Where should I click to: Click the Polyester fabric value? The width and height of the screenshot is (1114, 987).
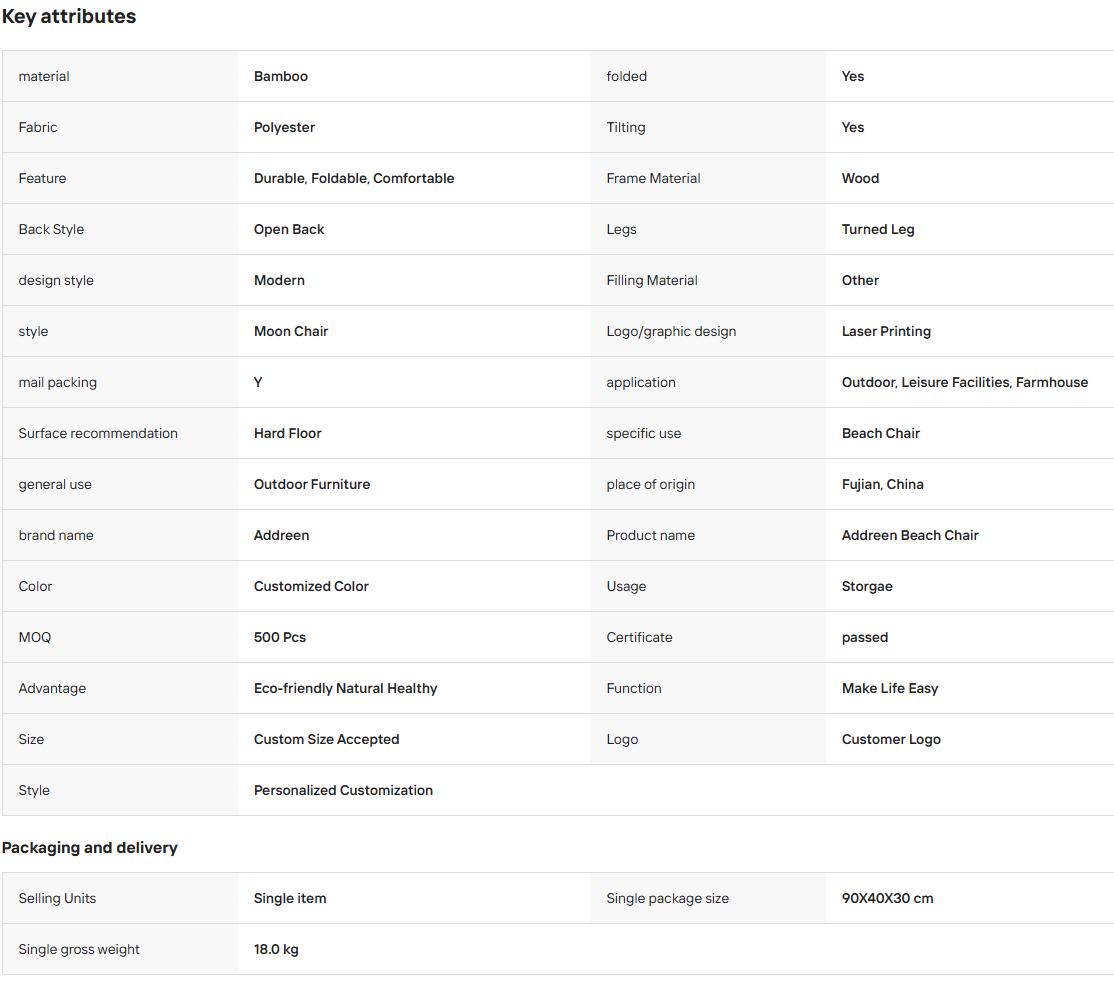pos(284,127)
